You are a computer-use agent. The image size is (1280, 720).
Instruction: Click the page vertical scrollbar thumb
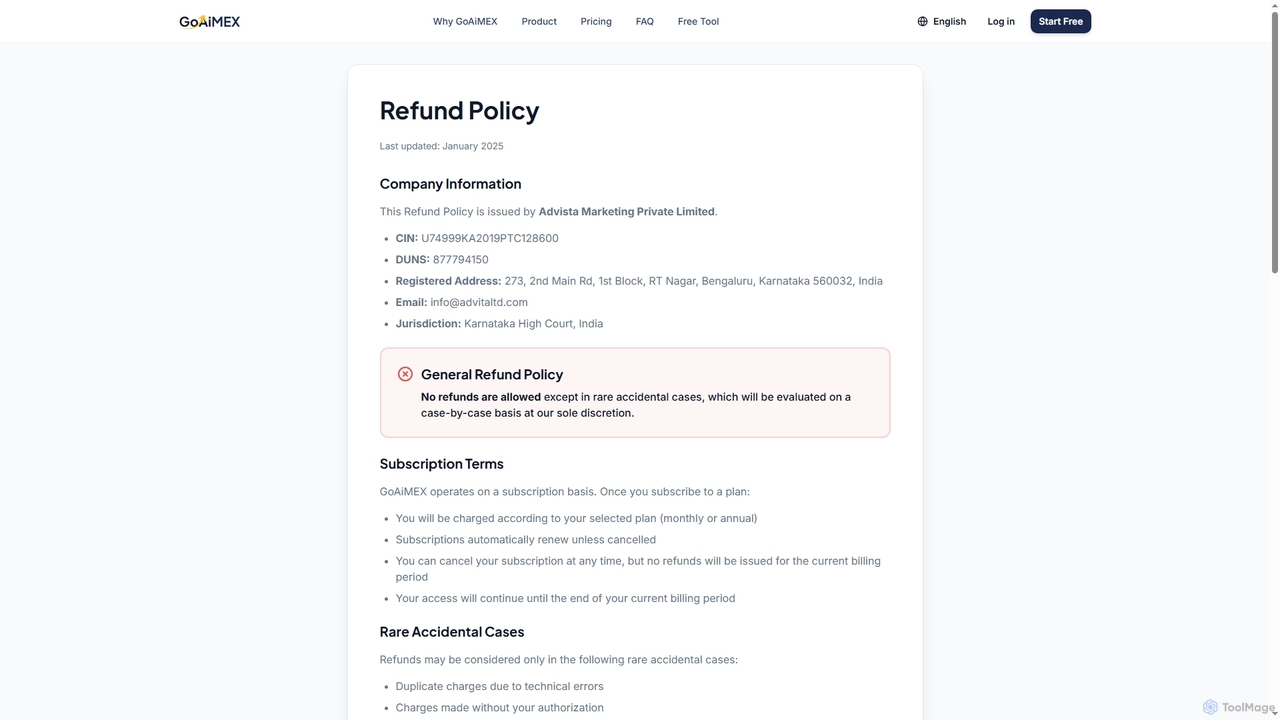click(x=1274, y=140)
